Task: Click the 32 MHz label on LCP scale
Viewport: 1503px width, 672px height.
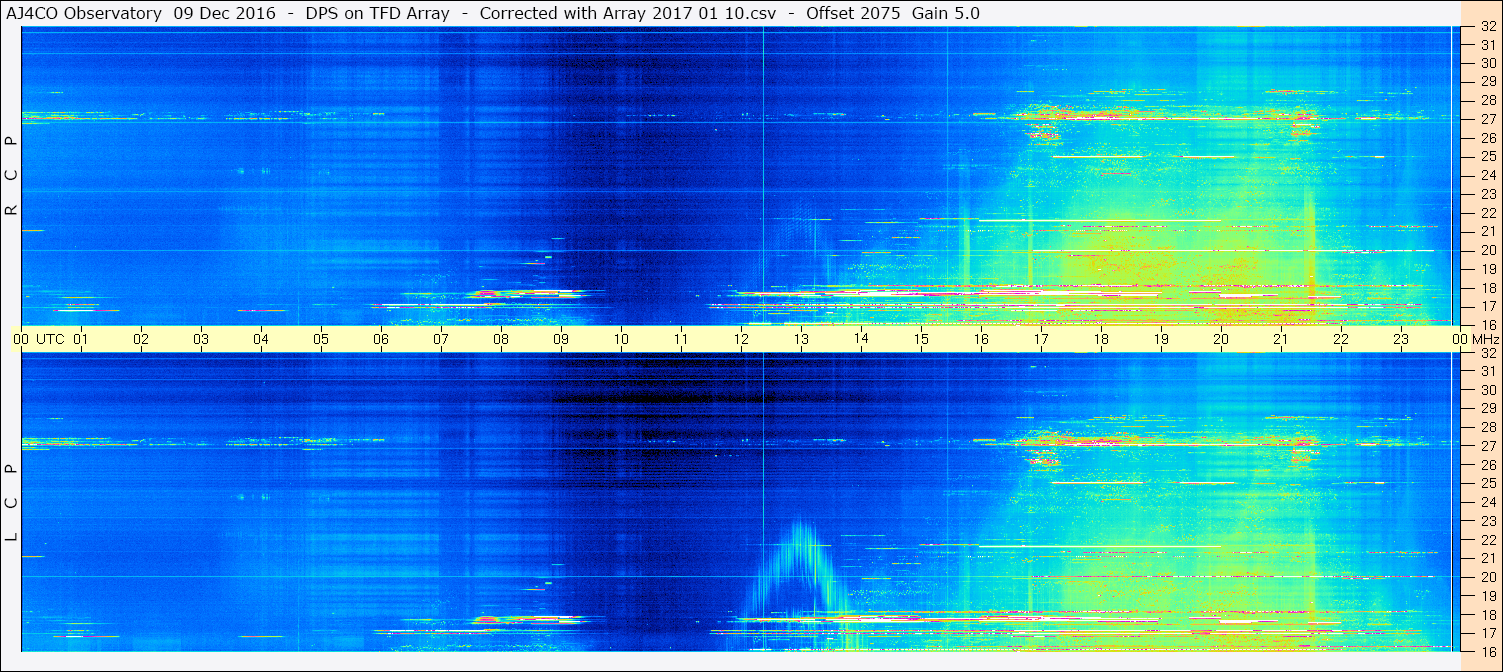Action: point(1487,353)
